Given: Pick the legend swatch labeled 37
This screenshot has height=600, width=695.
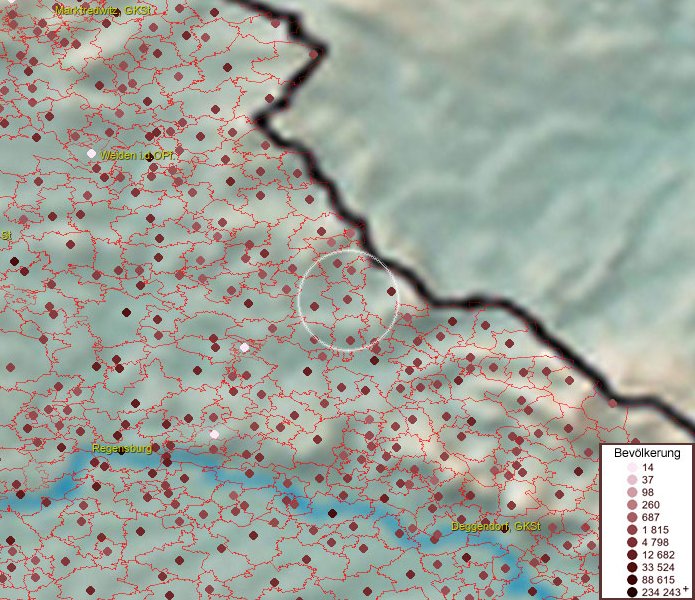Looking at the screenshot, I should pyautogui.click(x=631, y=480).
